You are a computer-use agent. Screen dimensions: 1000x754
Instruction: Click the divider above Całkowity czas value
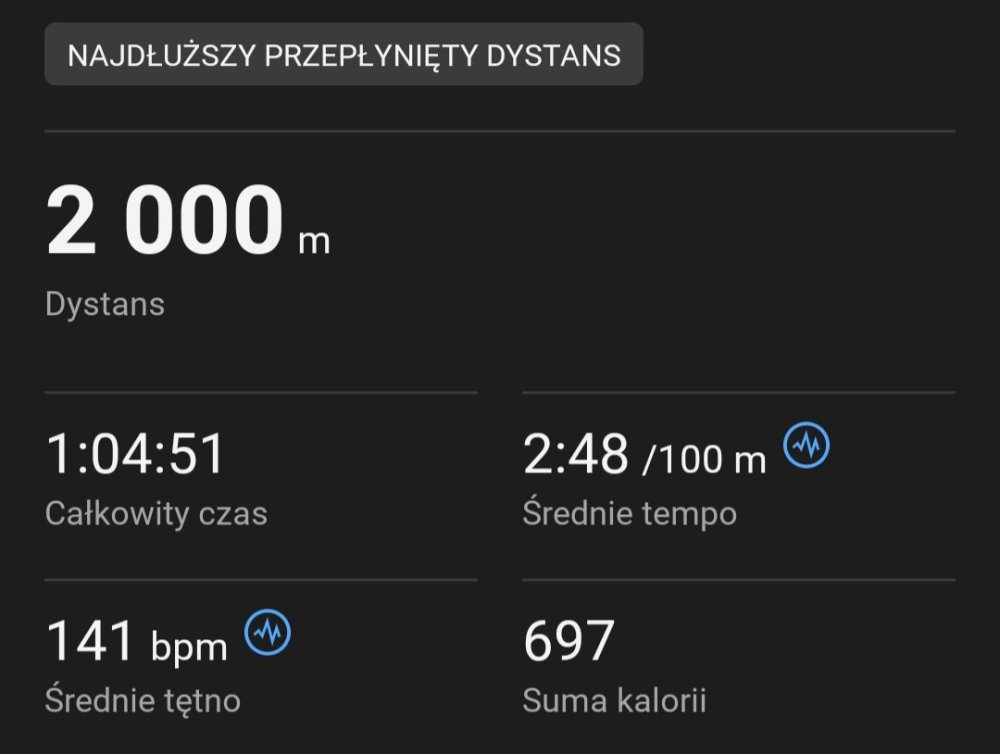pyautogui.click(x=261, y=392)
